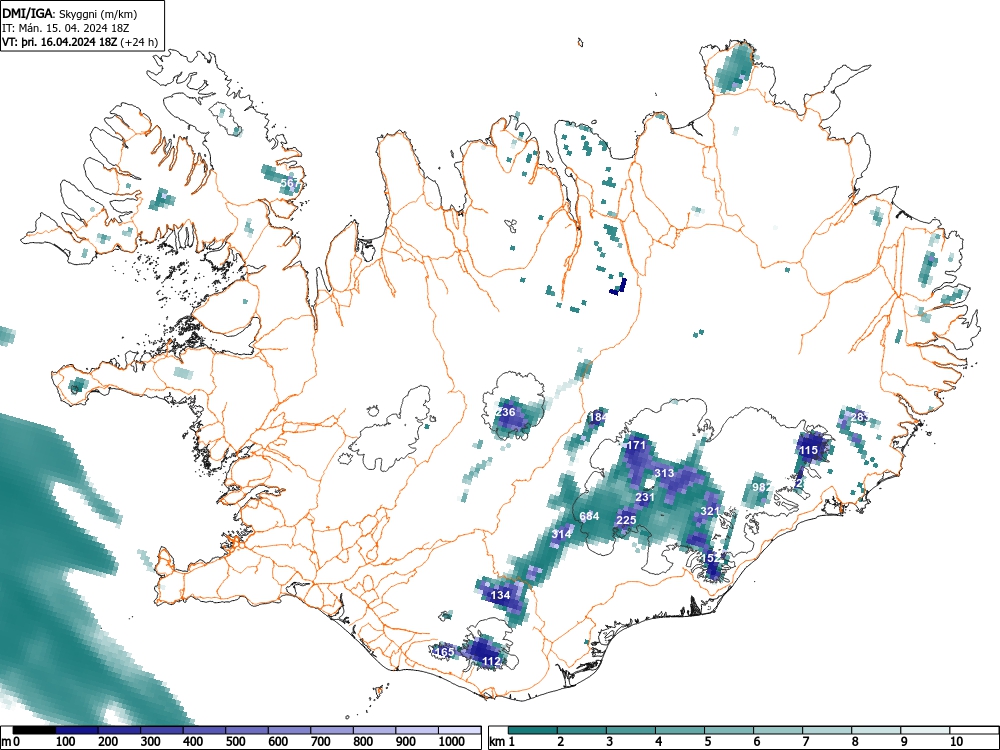Click the 1000 label on the metre legend
Viewport: 1000px width, 750px height.
[x=452, y=742]
